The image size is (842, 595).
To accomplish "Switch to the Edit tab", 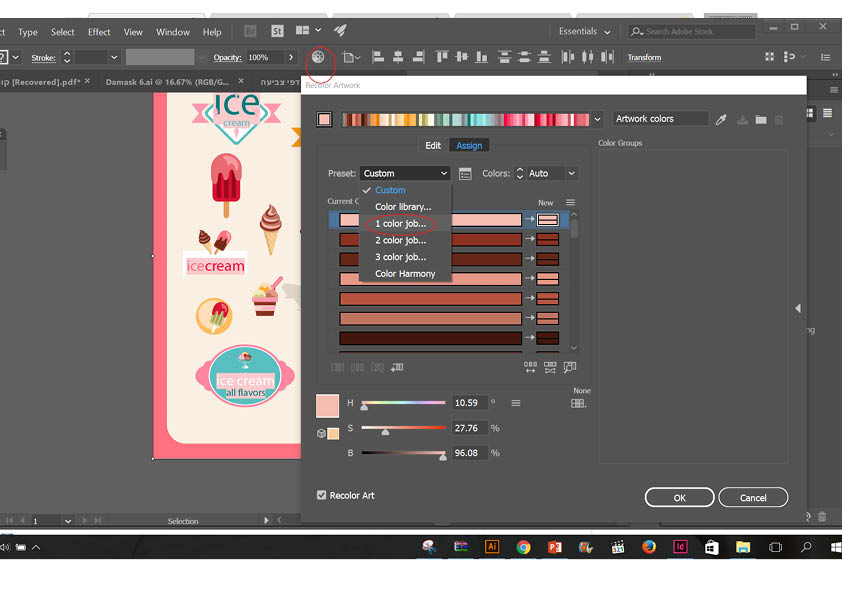I will [433, 146].
